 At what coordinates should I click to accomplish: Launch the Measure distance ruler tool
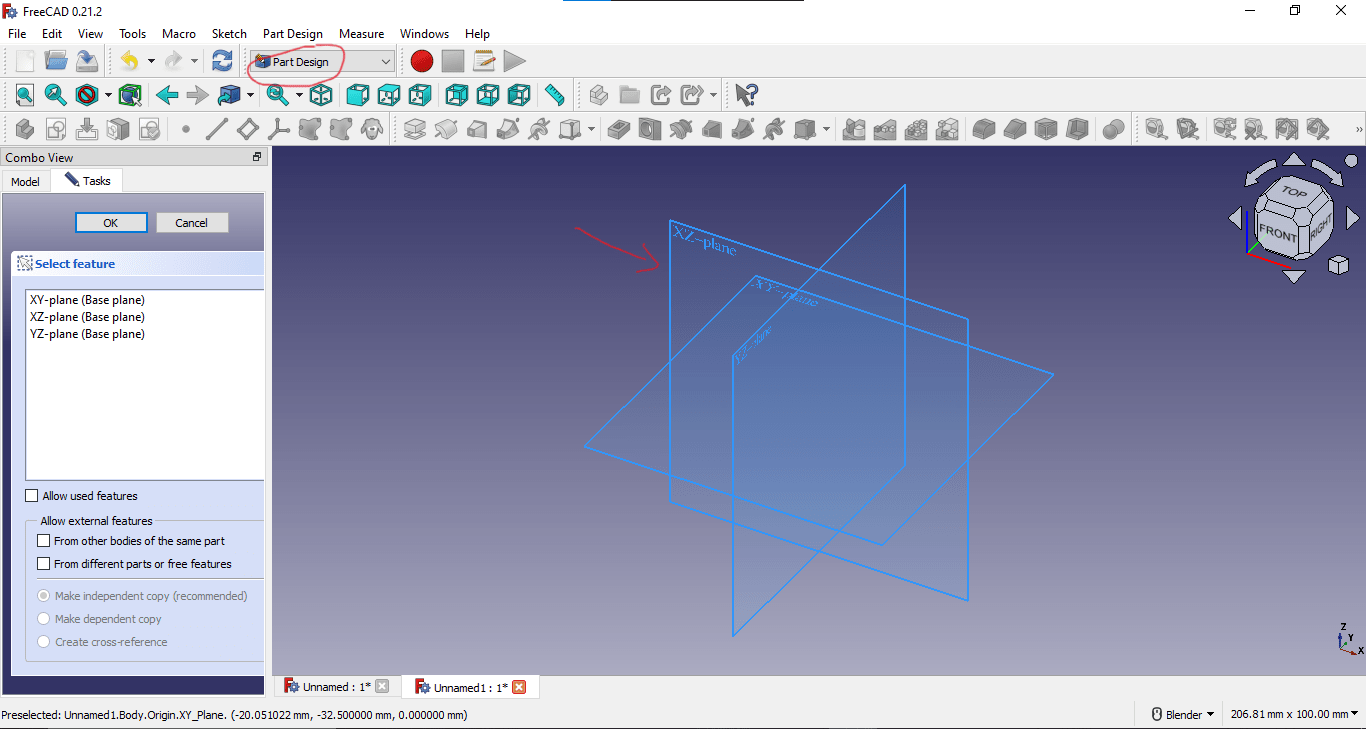[x=554, y=95]
